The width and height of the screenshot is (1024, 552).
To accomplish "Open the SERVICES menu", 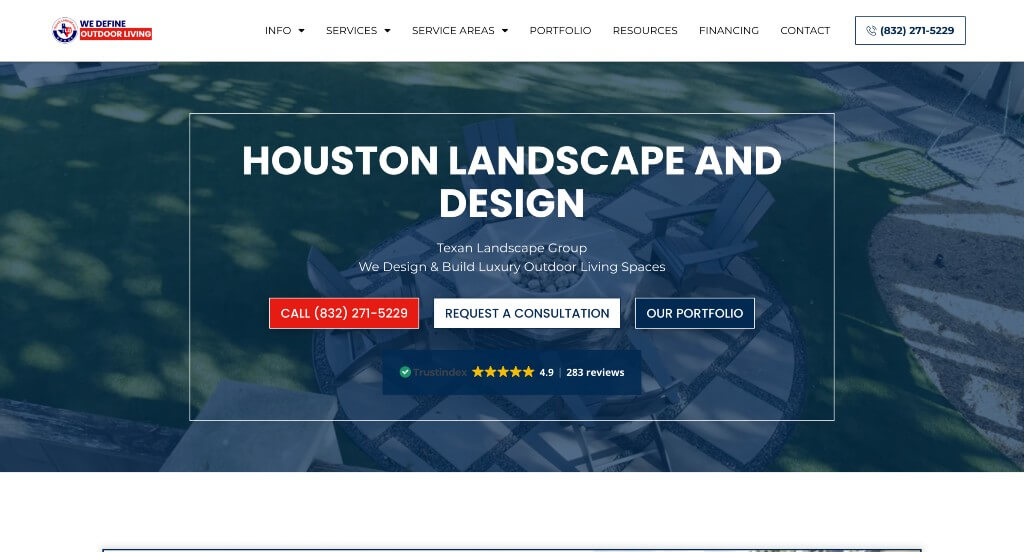I will point(351,31).
